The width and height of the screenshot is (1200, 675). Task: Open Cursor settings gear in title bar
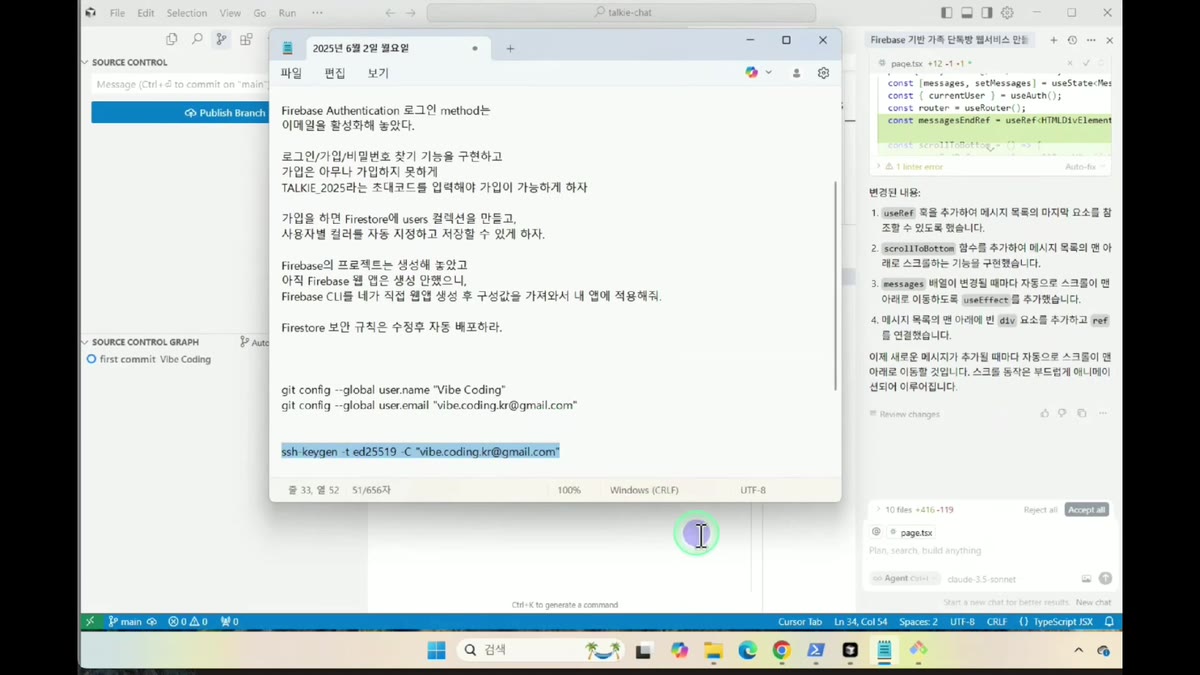click(x=1007, y=13)
